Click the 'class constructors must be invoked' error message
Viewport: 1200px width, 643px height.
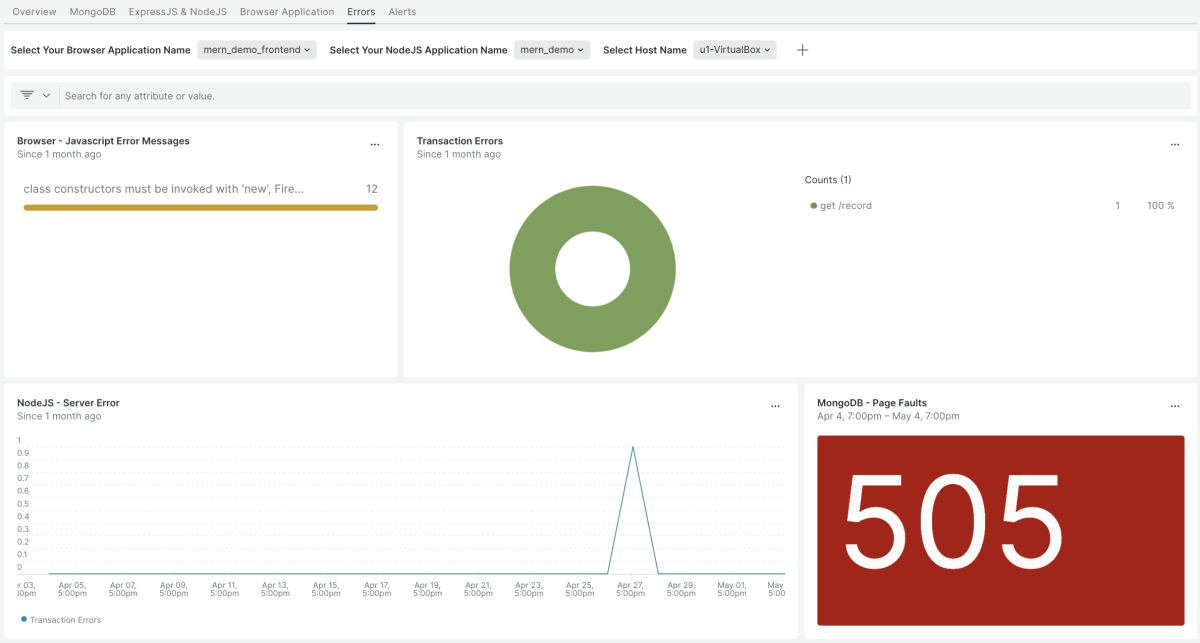click(164, 189)
